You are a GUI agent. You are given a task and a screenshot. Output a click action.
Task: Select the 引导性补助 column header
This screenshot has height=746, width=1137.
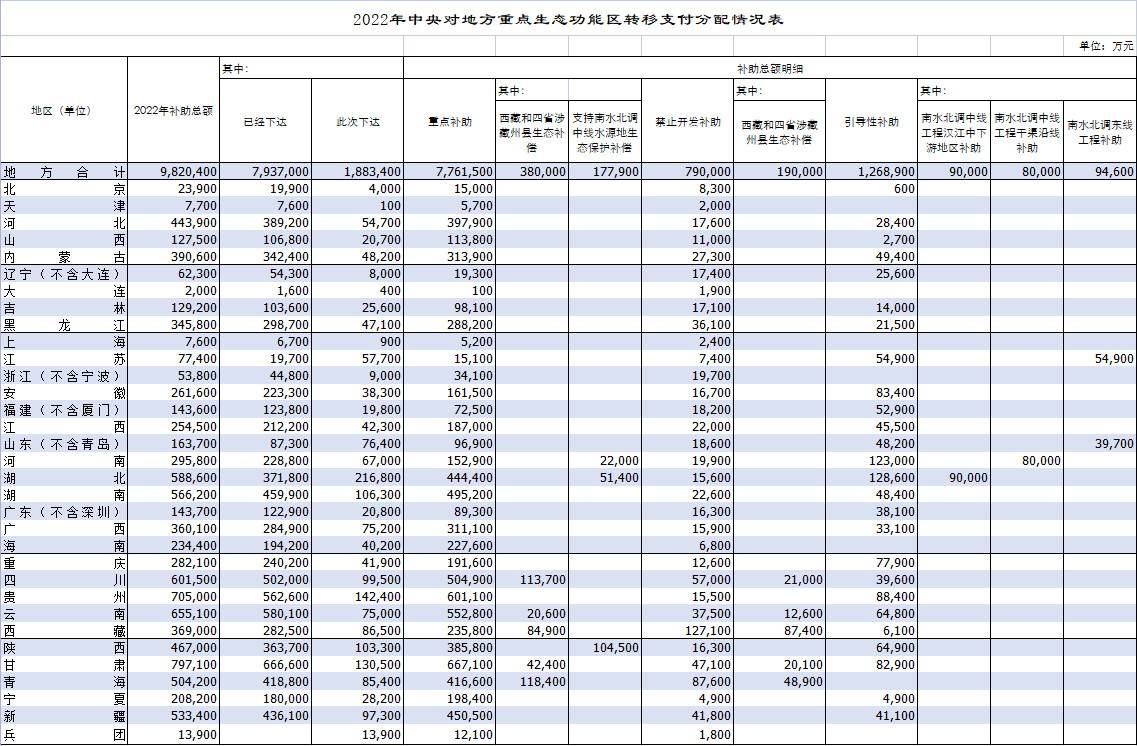click(871, 122)
